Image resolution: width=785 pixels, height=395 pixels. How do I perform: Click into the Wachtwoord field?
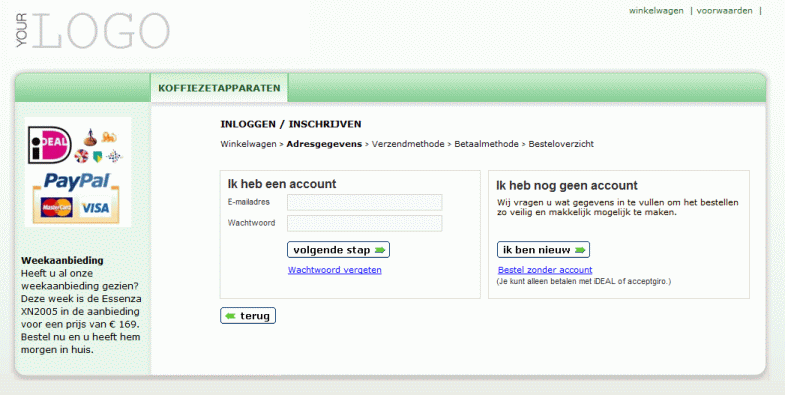[364, 223]
